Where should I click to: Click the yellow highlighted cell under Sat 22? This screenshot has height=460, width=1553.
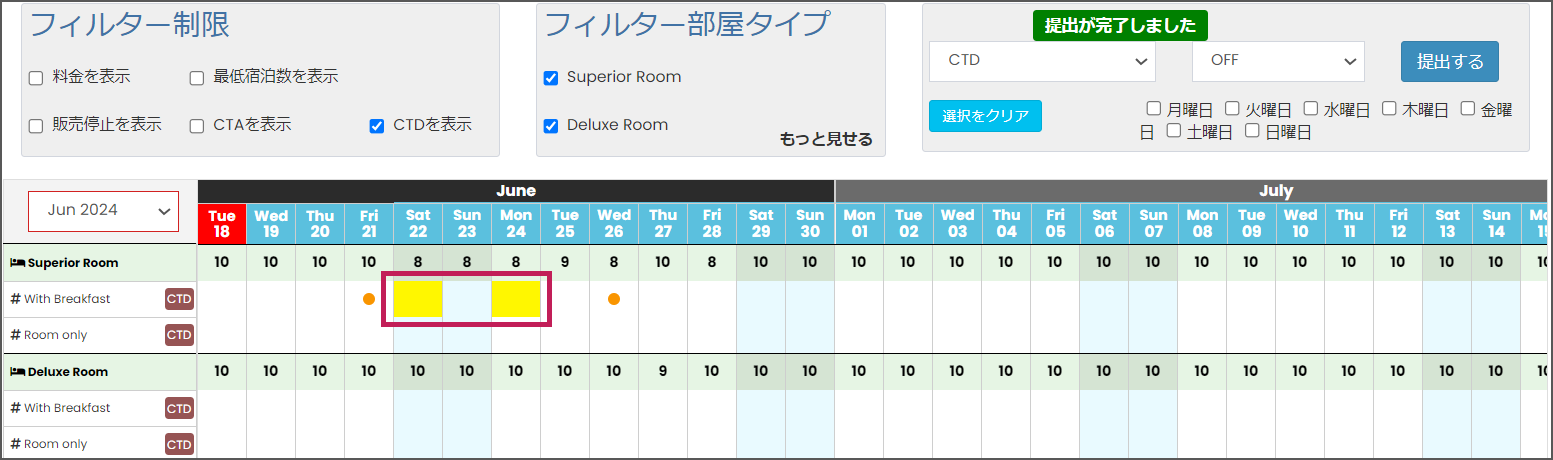[x=418, y=299]
